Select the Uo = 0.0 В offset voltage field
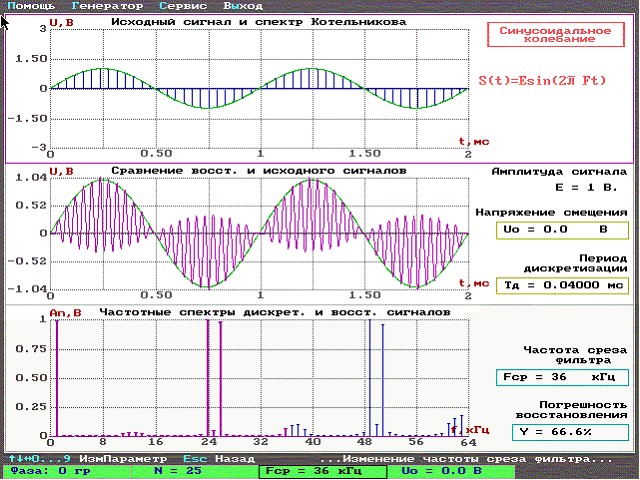Image resolution: width=640 pixels, height=480 pixels. point(561,229)
